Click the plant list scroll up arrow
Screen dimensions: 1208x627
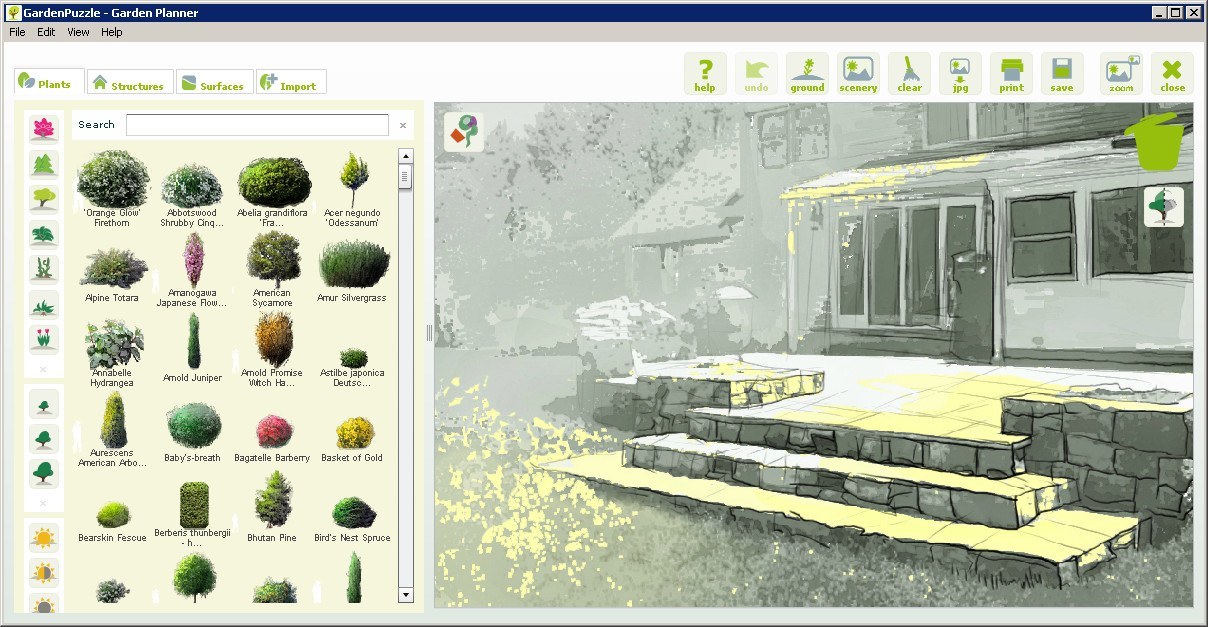(x=406, y=156)
